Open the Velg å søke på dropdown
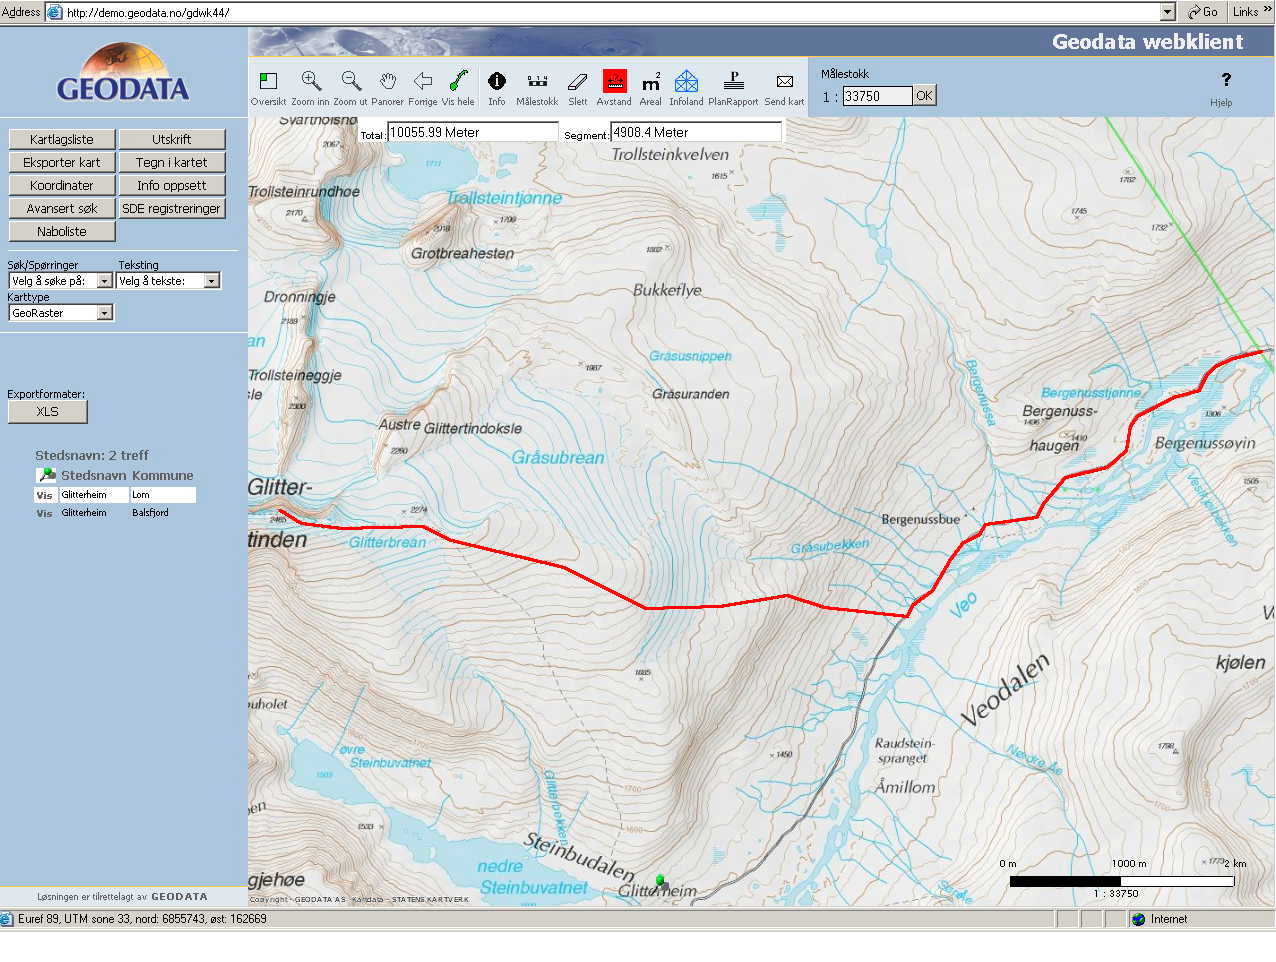The image size is (1276, 962). (104, 282)
